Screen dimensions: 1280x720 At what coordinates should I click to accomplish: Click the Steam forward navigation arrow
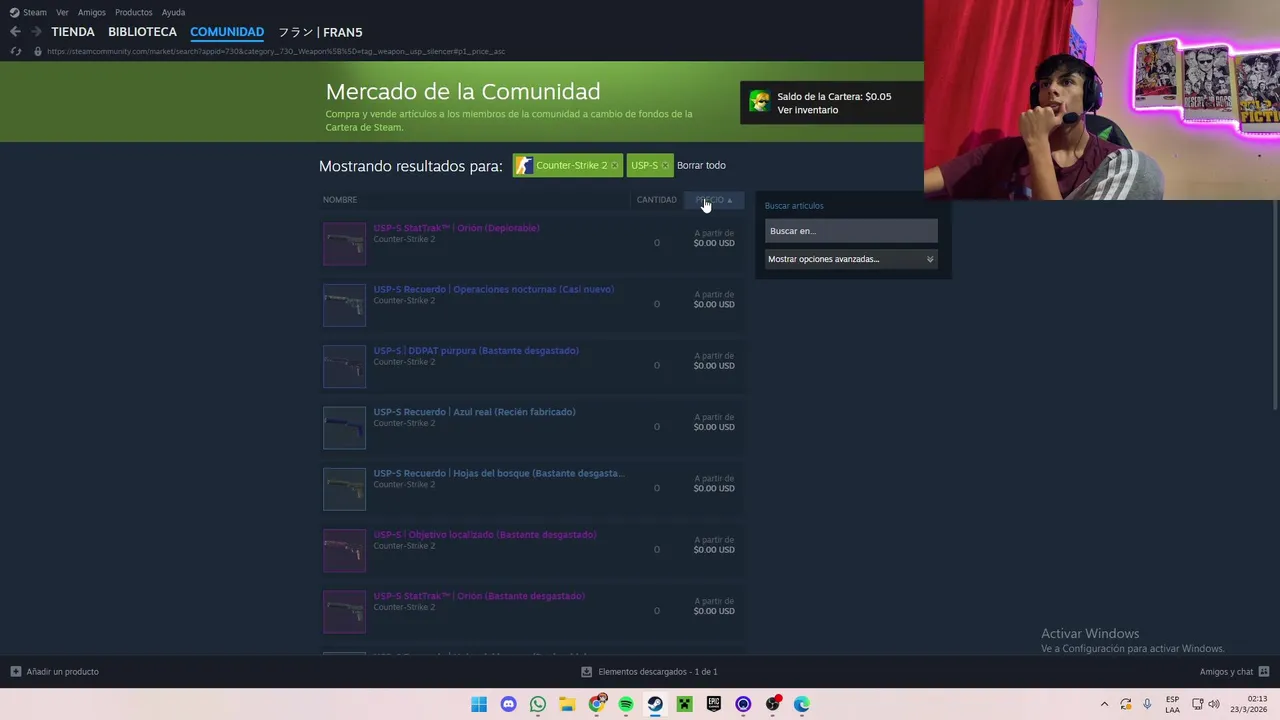coord(36,32)
